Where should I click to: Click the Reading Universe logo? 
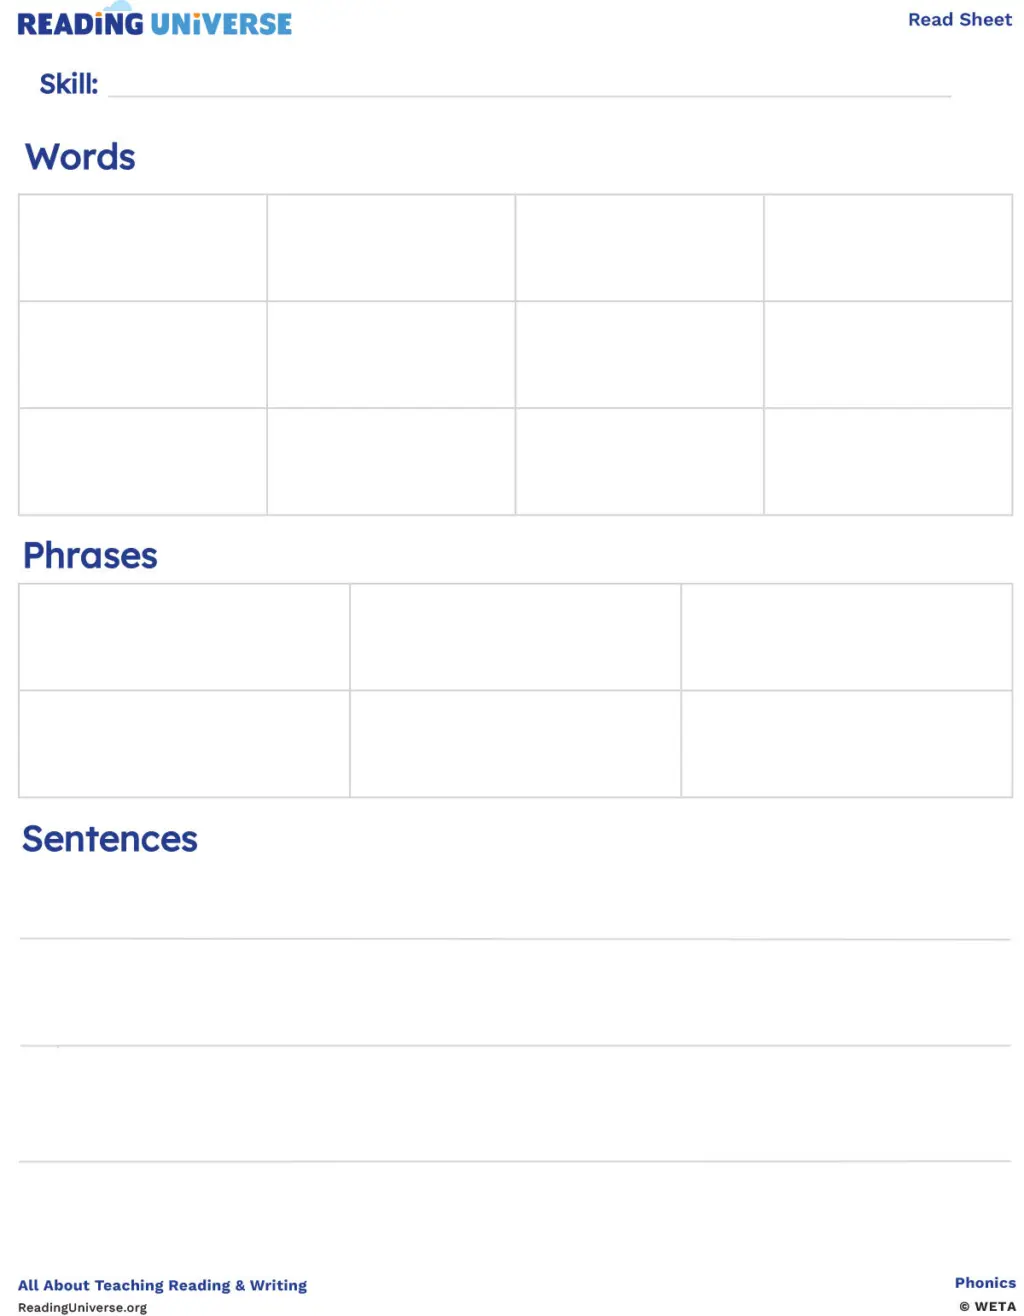[x=155, y=23]
